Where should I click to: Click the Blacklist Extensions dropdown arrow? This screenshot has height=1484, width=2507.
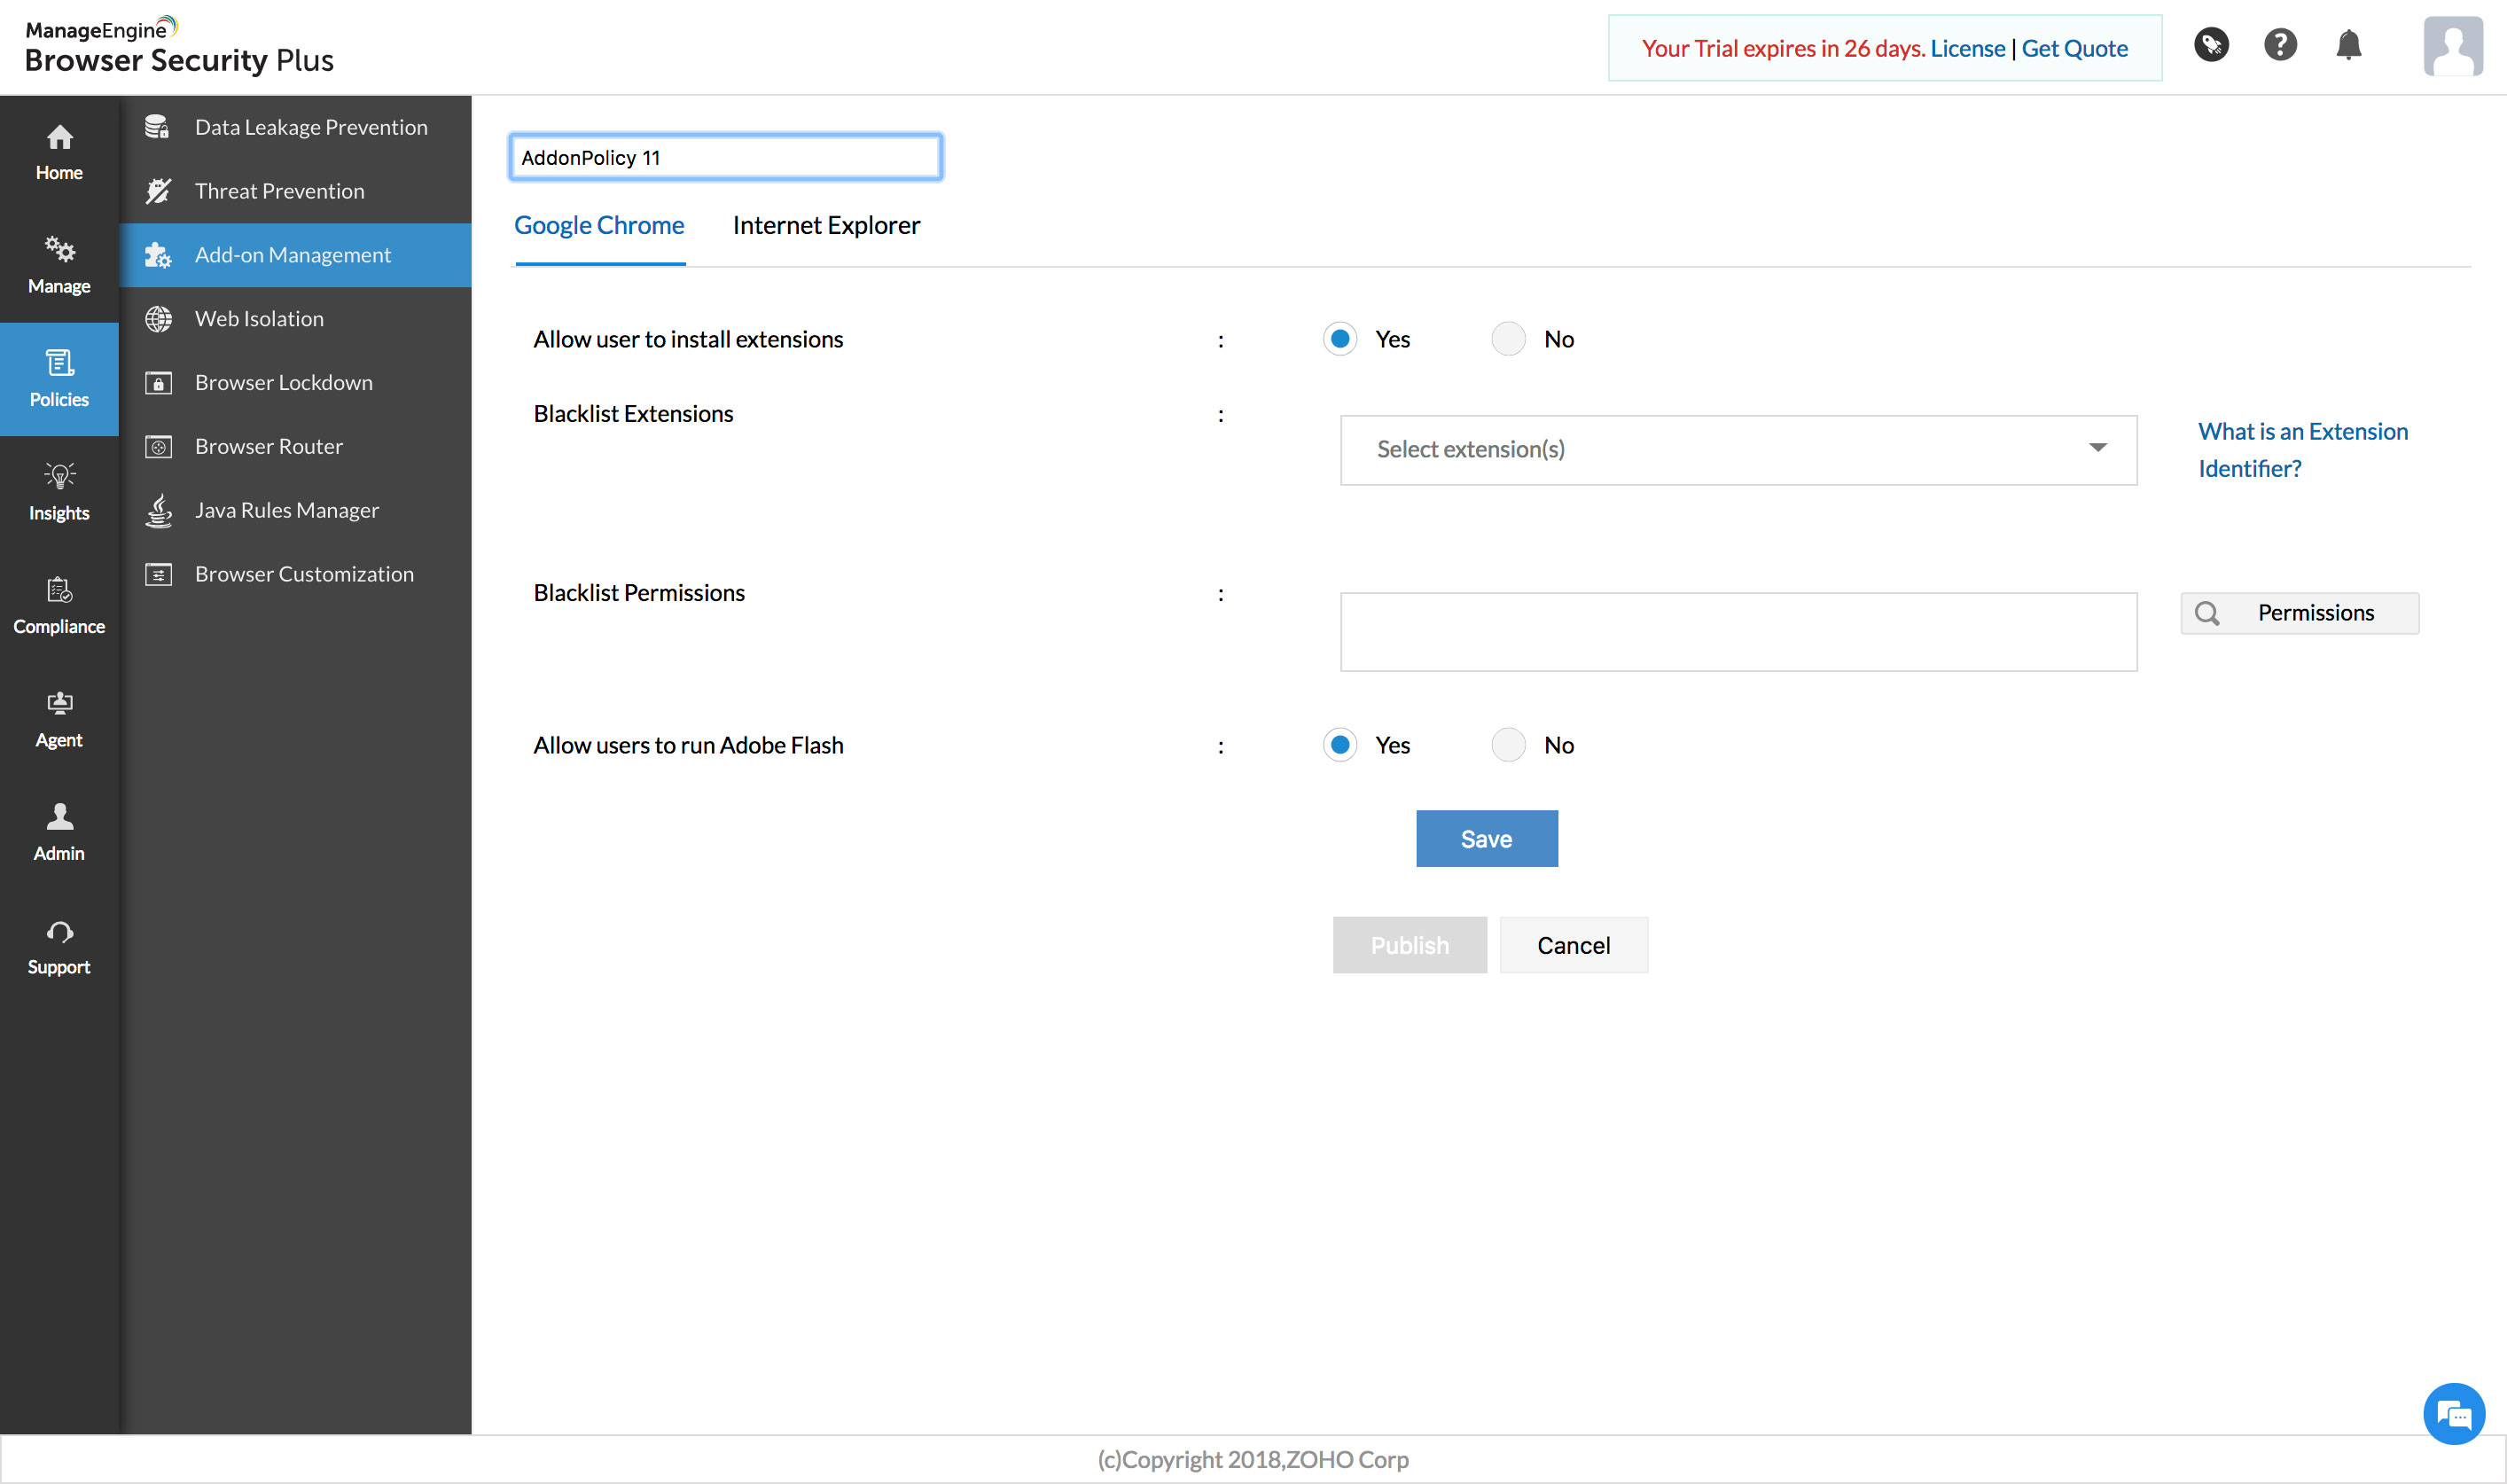[2097, 448]
